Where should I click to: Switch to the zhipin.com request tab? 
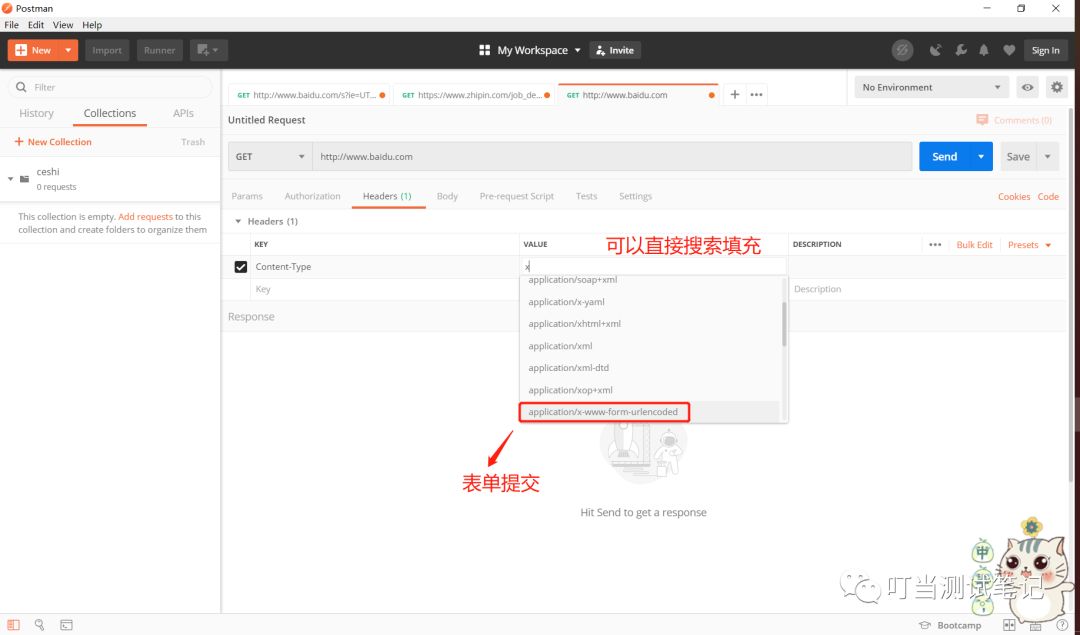point(475,95)
